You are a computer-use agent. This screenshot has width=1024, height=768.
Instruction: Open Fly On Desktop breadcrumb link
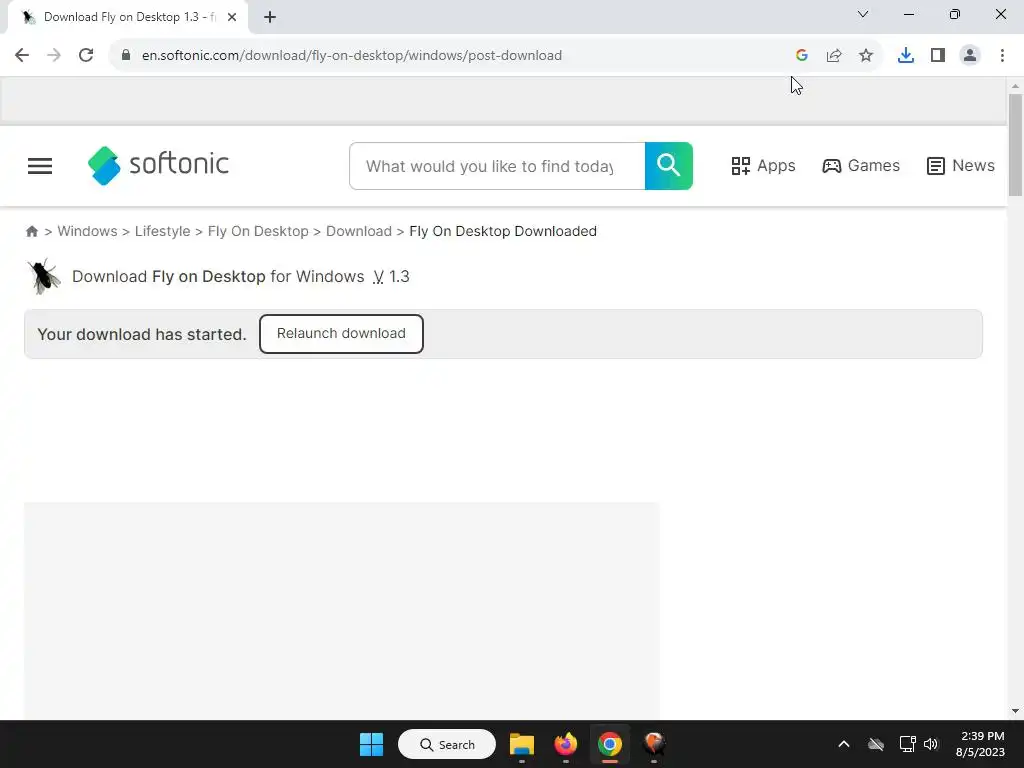[x=258, y=231]
